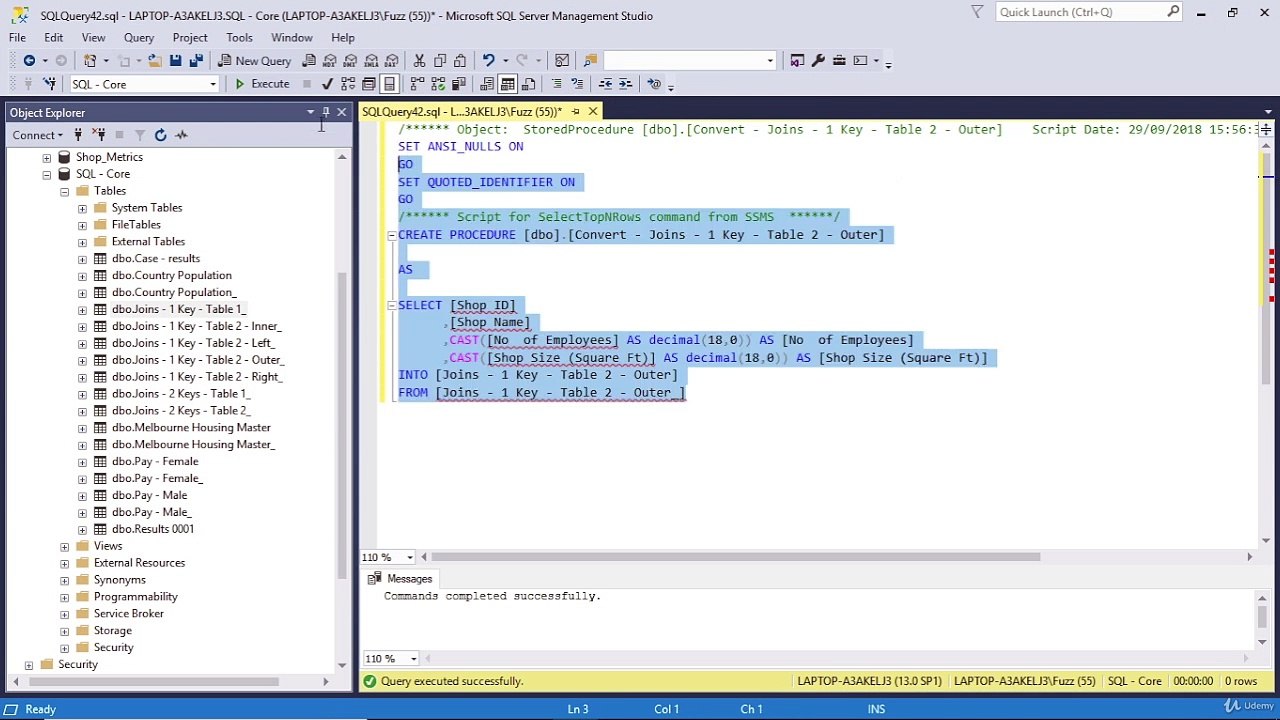1280x720 pixels.
Task: Click the Toolbox icon
Action: 839,61
